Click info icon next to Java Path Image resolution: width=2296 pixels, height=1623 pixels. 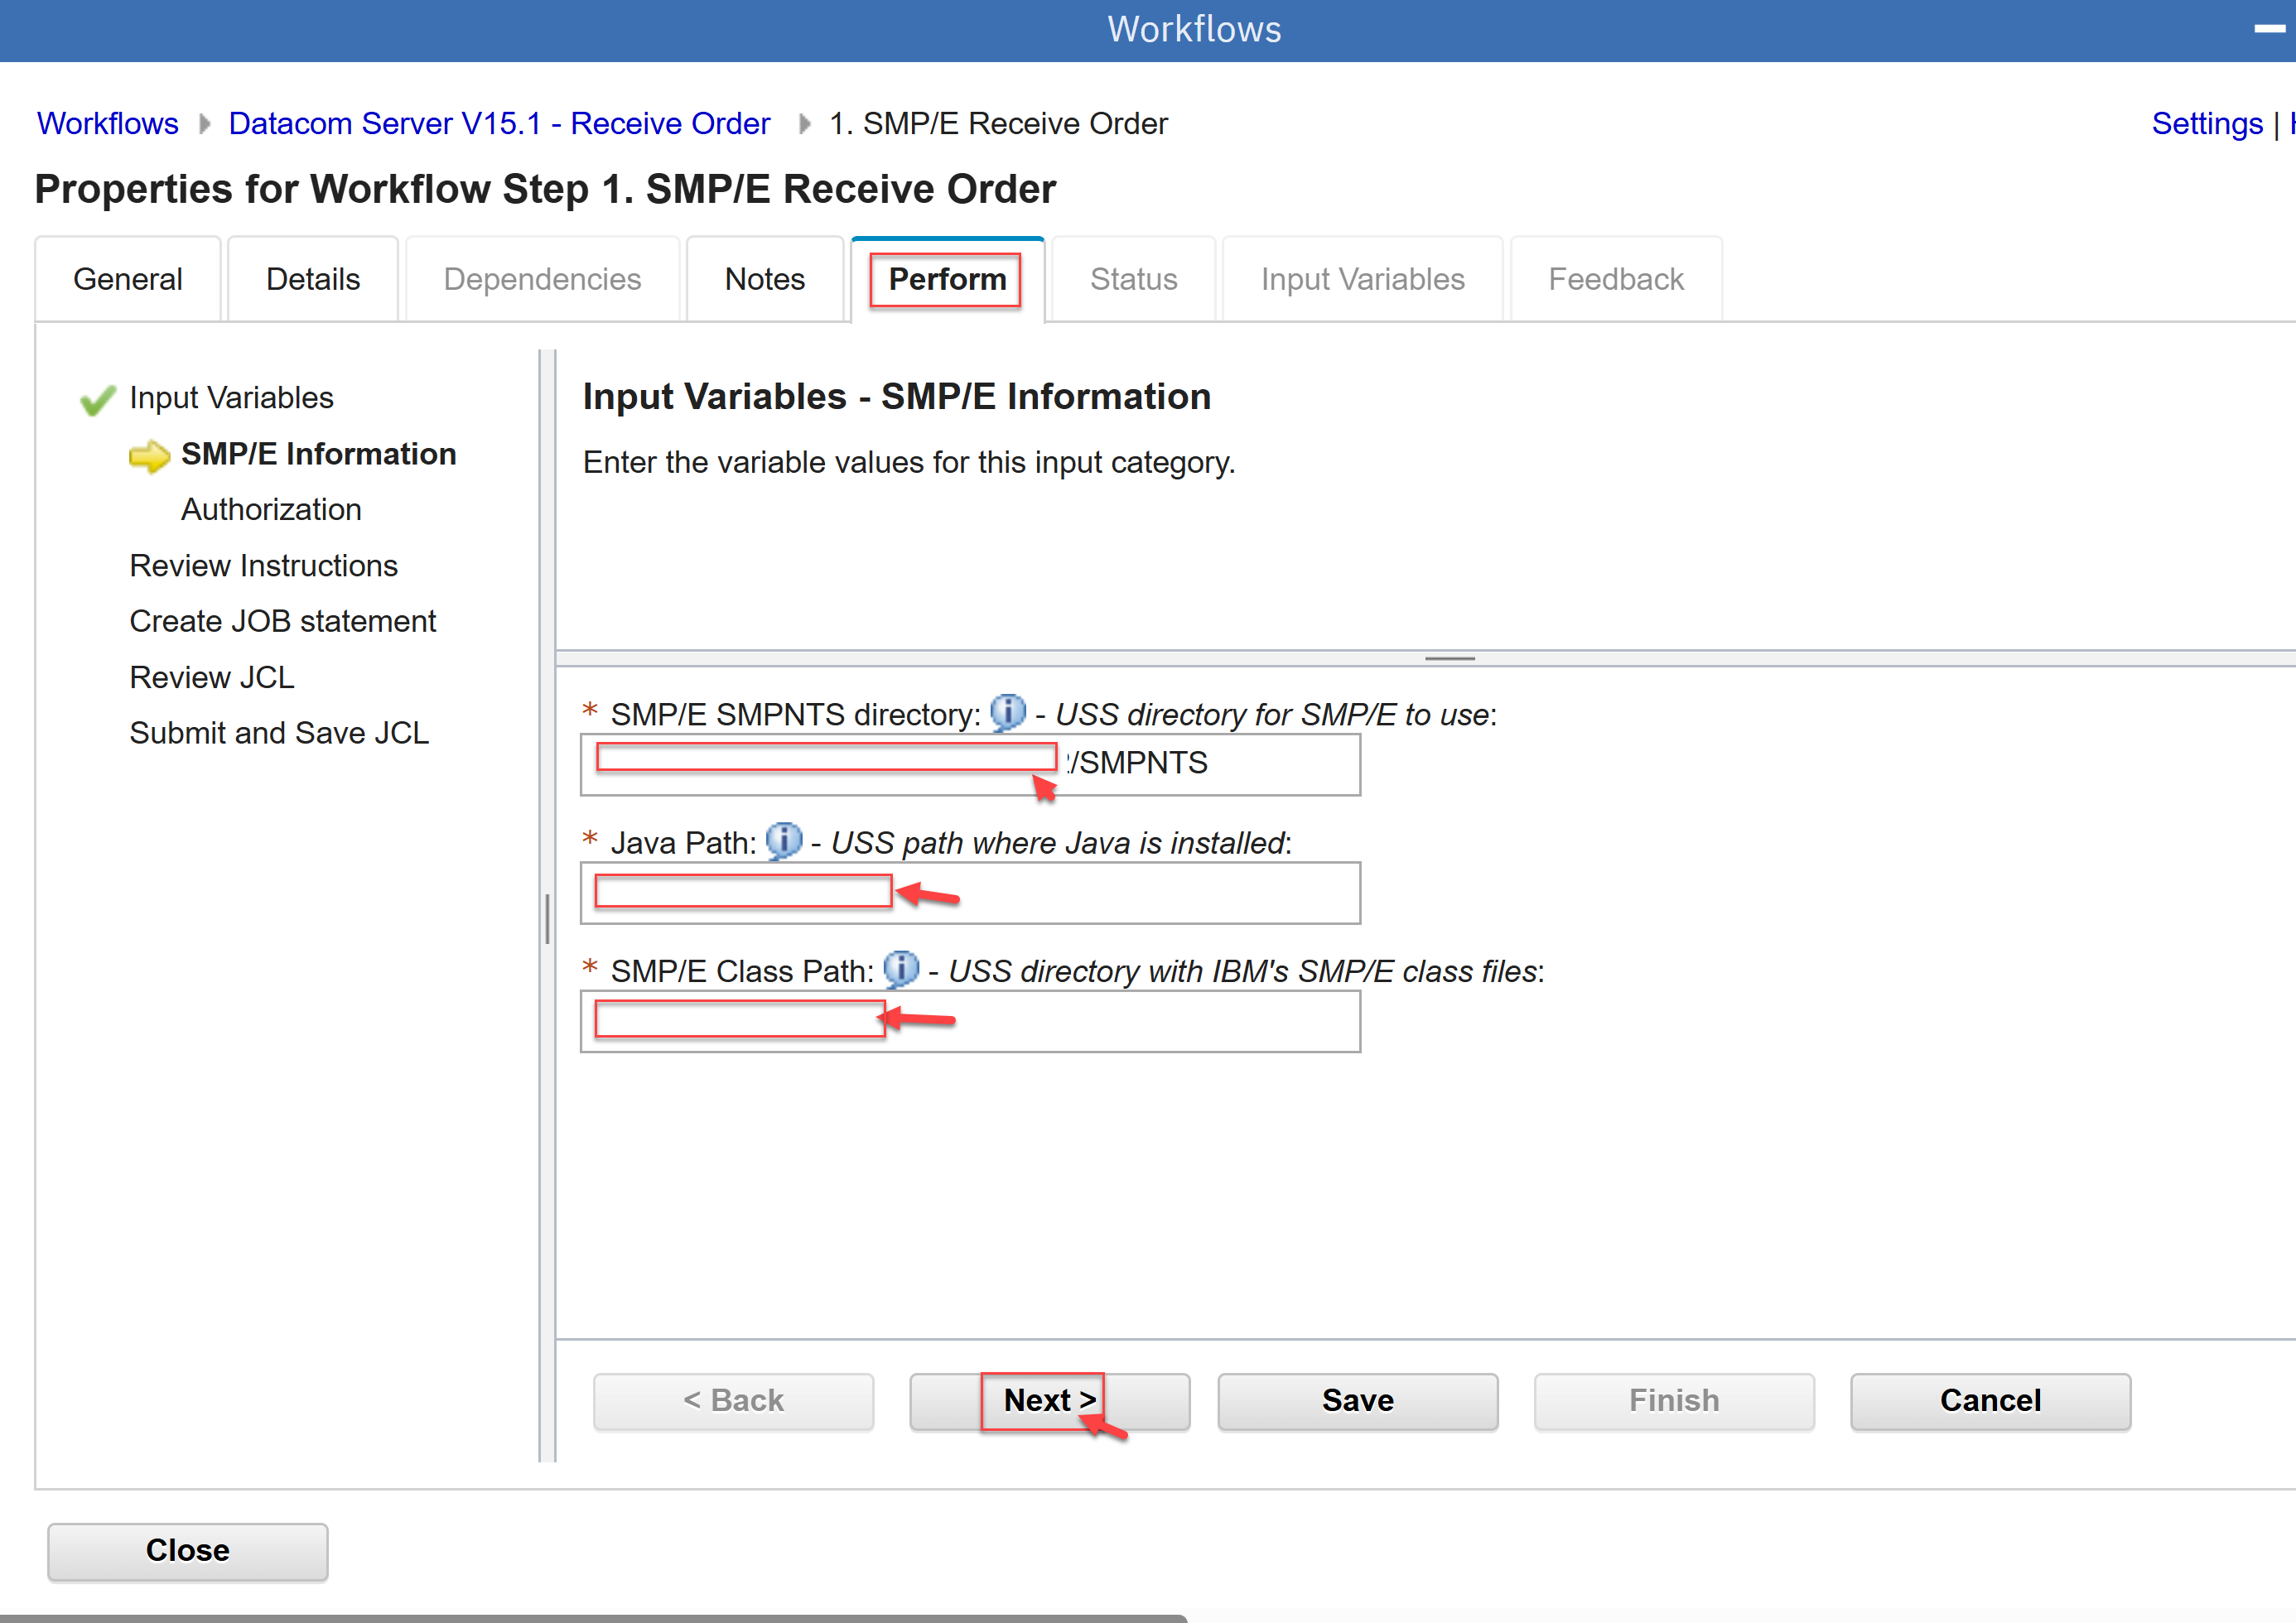point(783,841)
